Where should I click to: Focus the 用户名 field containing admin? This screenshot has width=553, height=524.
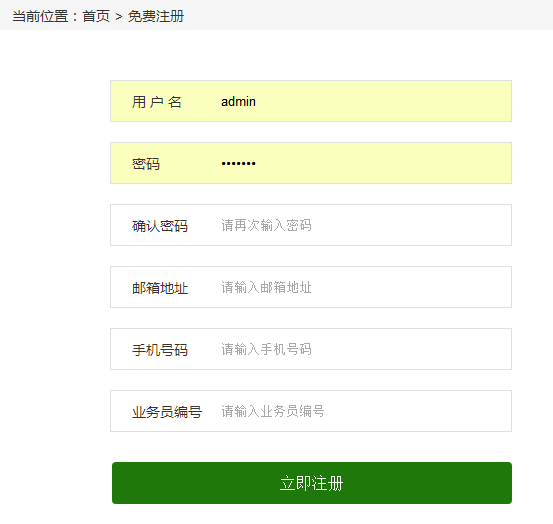[311, 101]
